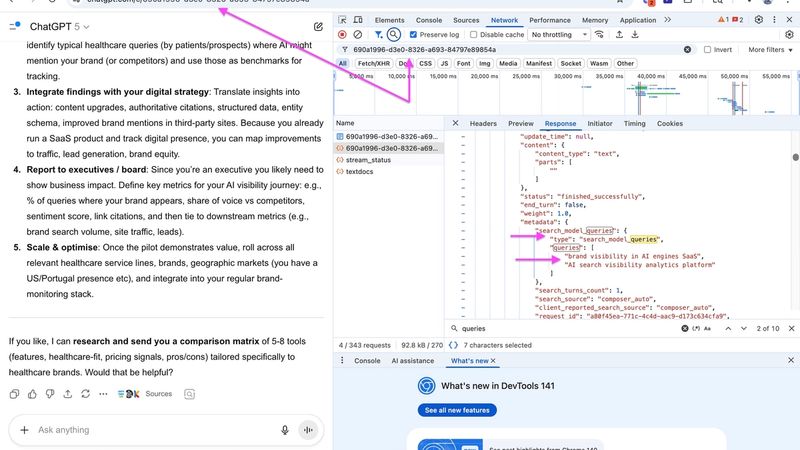This screenshot has height=450, width=800.
Task: Open the No throttling dropdown
Action: pyautogui.click(x=559, y=35)
